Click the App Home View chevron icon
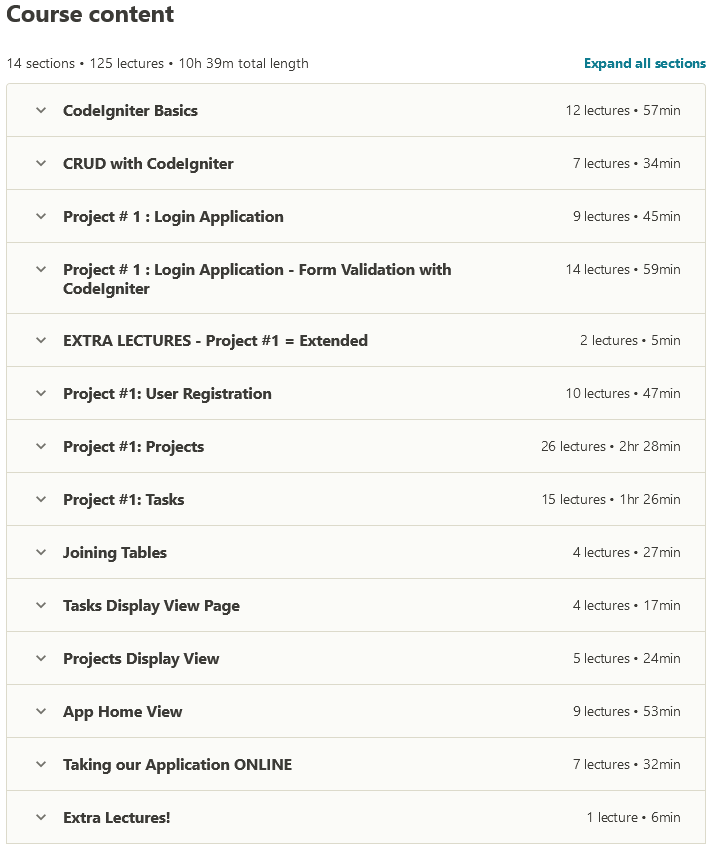 pyautogui.click(x=41, y=711)
